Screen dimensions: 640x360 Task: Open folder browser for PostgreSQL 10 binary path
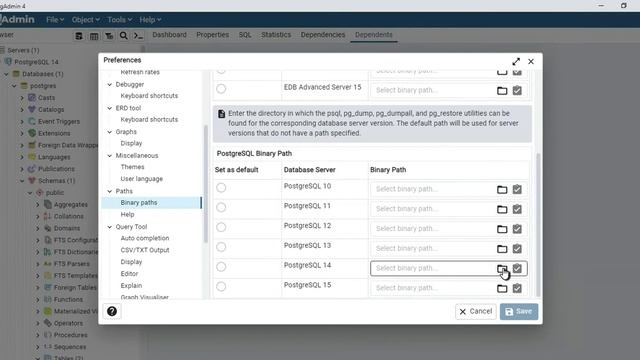coord(502,189)
